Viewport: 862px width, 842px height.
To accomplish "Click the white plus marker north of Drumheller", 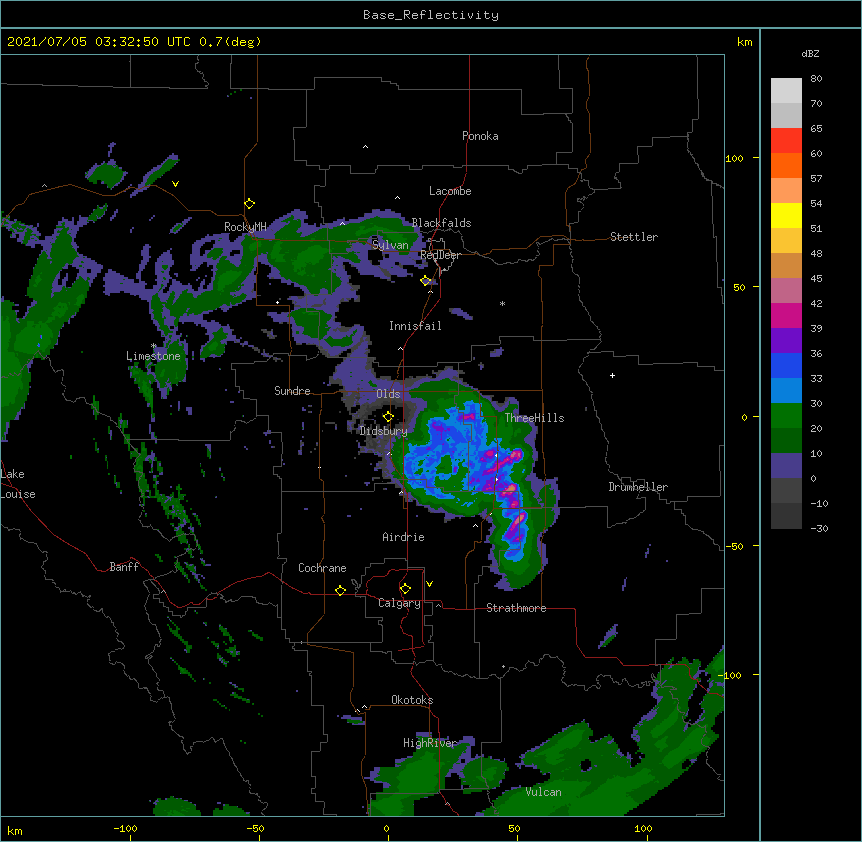I will pyautogui.click(x=612, y=375).
